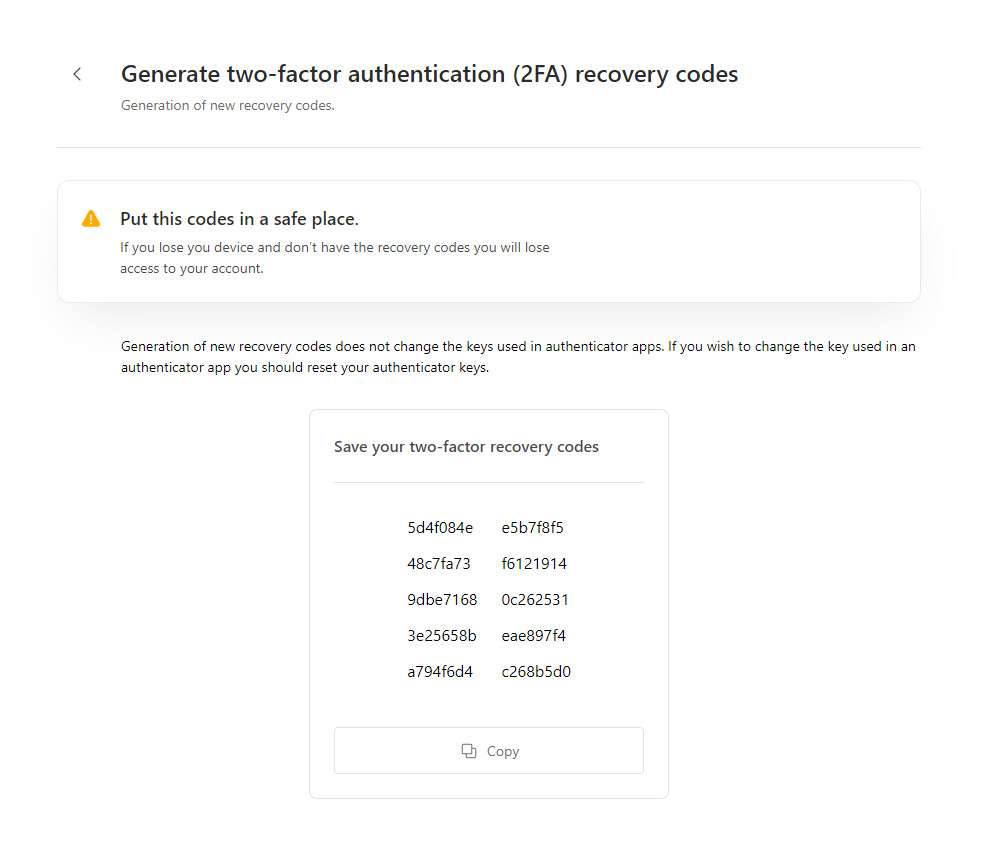Click the "Save your two-factor recovery codes" heading
The width and height of the screenshot is (985, 852).
pyautogui.click(x=466, y=447)
